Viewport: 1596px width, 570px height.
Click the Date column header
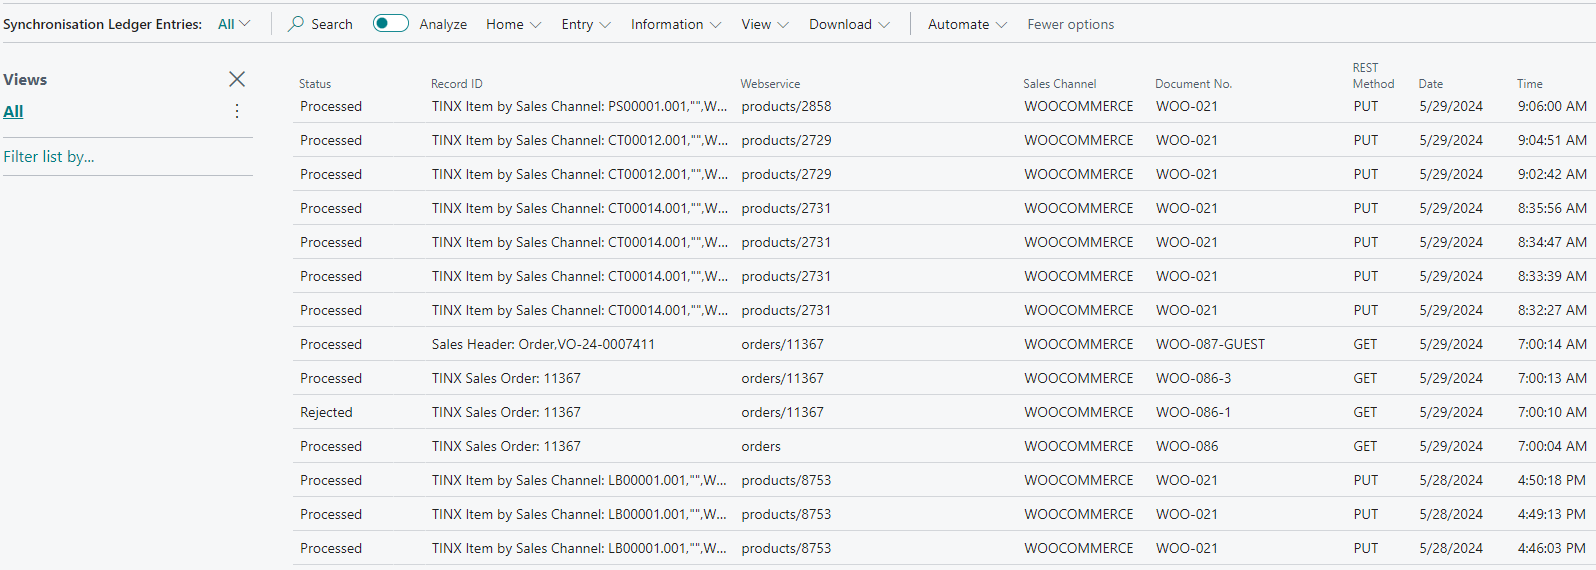pyautogui.click(x=1431, y=84)
